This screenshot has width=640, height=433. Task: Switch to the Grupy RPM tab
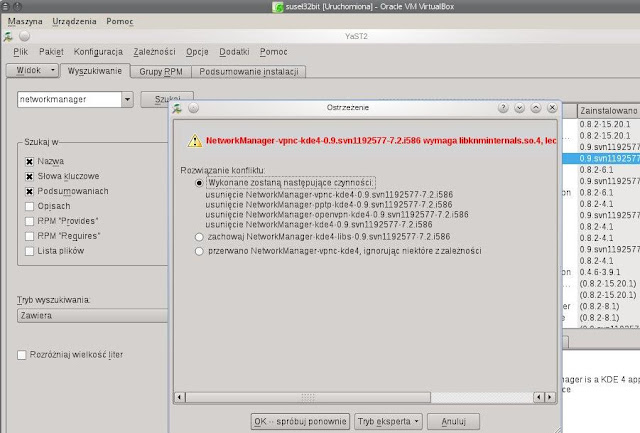(x=161, y=71)
